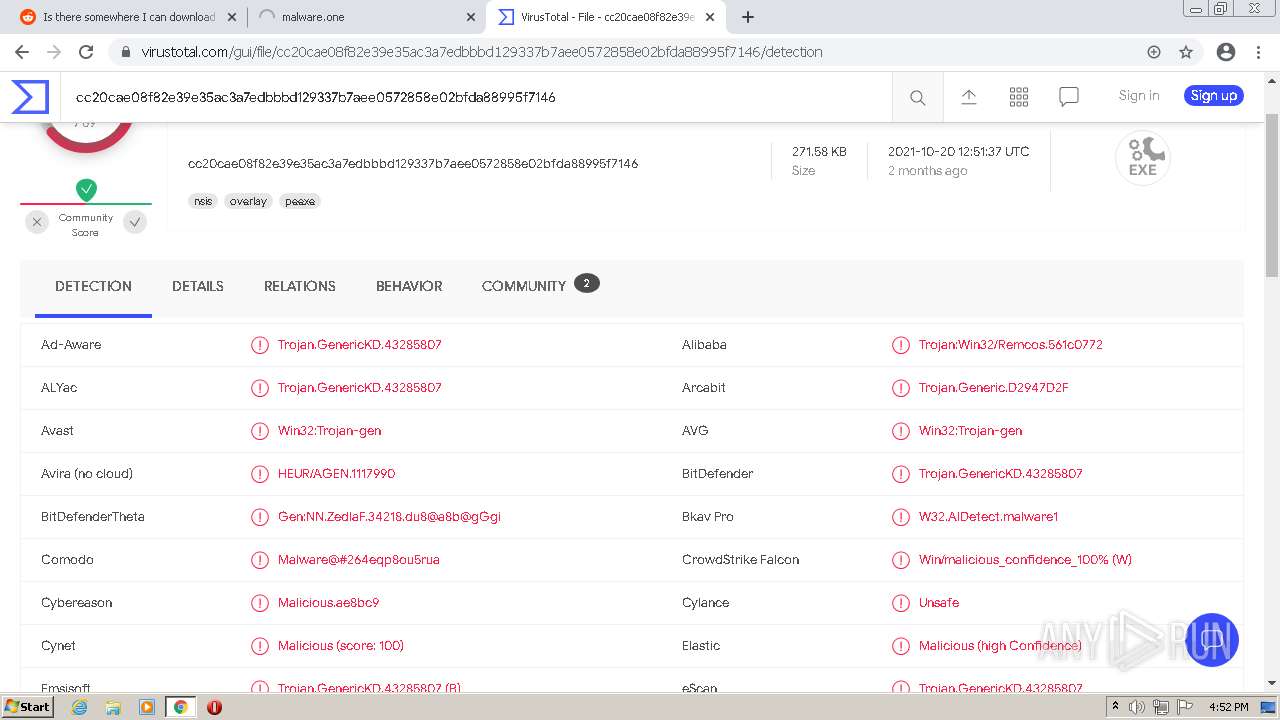The width and height of the screenshot is (1280, 720).
Task: Open Chrome three-dot menu
Action: [x=1257, y=52]
